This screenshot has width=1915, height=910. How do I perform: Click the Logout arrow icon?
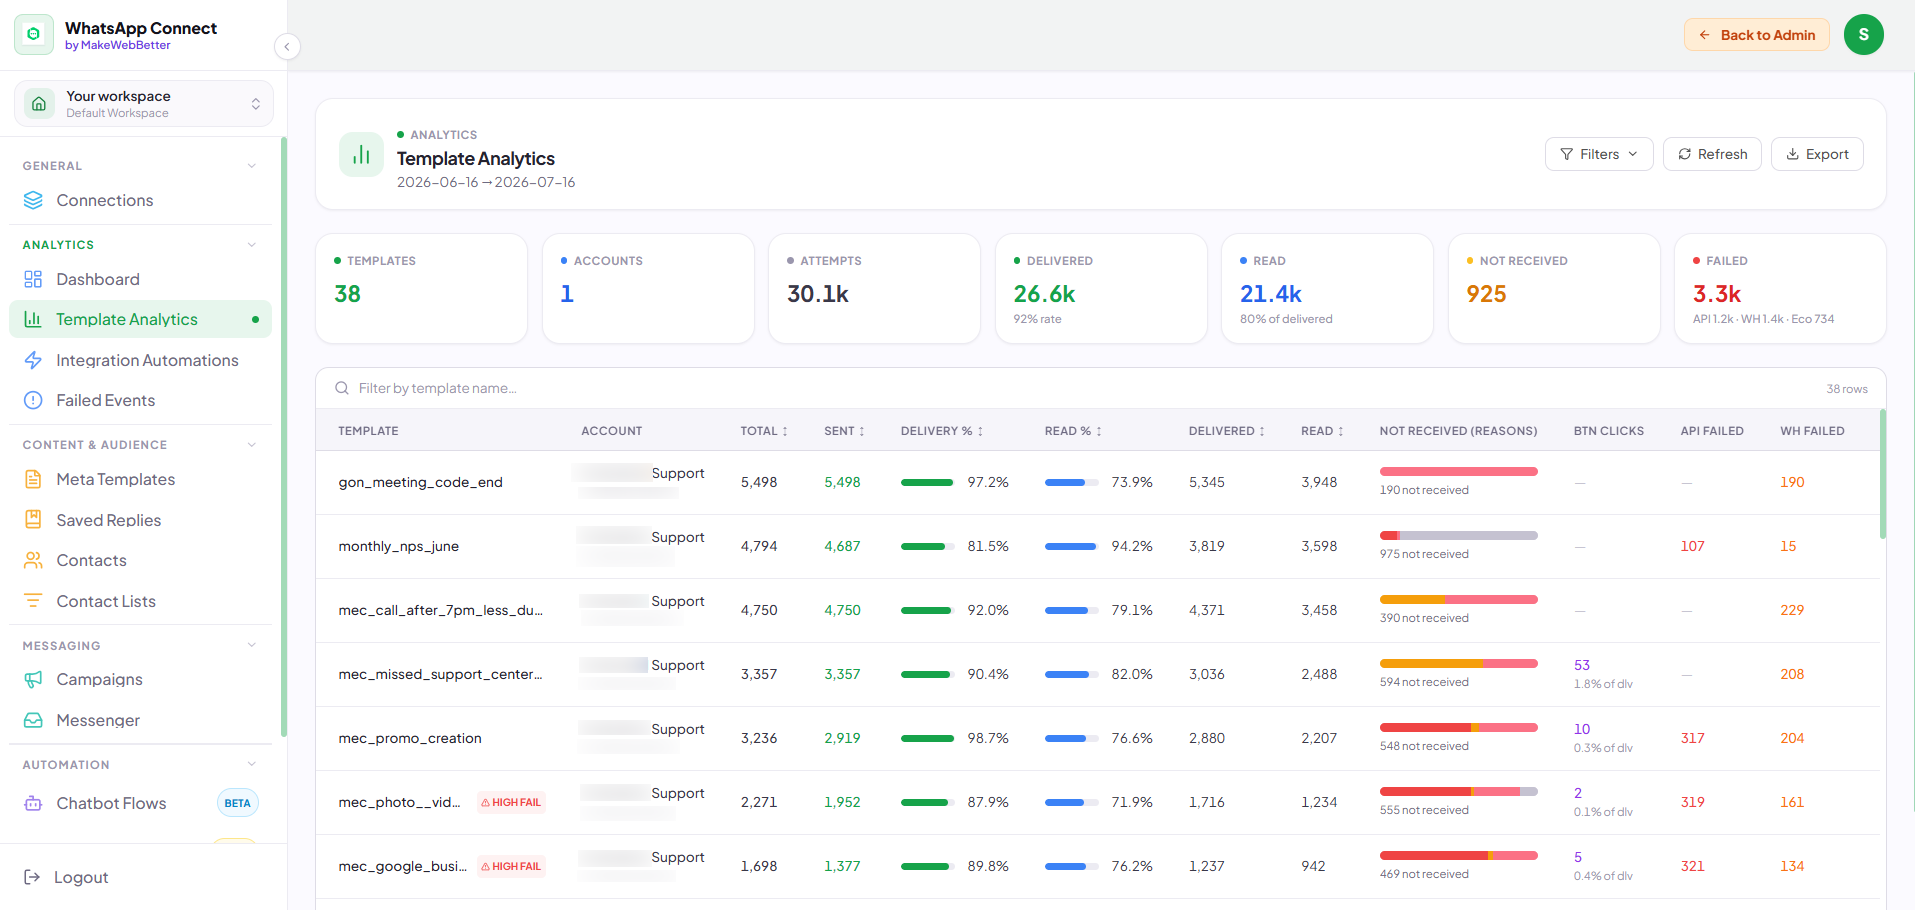point(32,877)
